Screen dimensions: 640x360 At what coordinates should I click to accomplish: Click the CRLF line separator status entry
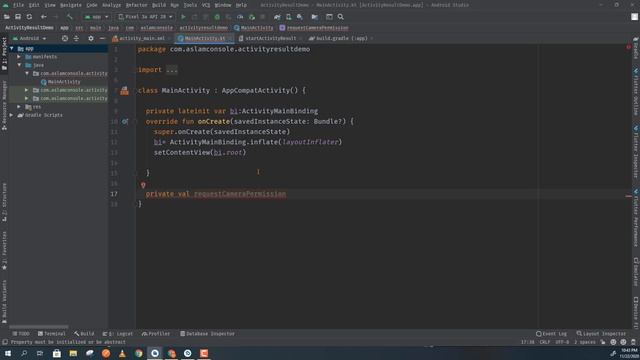coord(545,342)
